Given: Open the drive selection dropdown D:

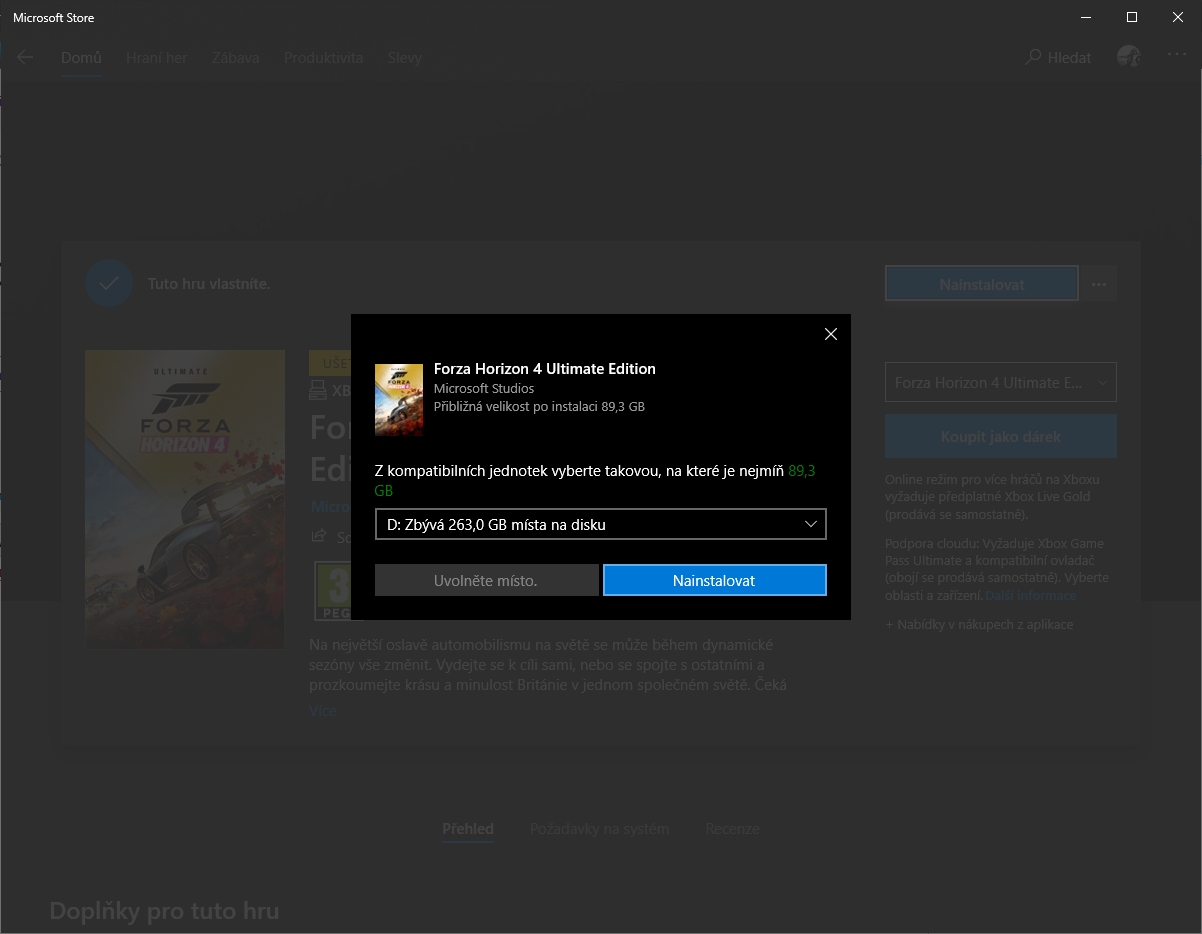Looking at the screenshot, I should [600, 524].
